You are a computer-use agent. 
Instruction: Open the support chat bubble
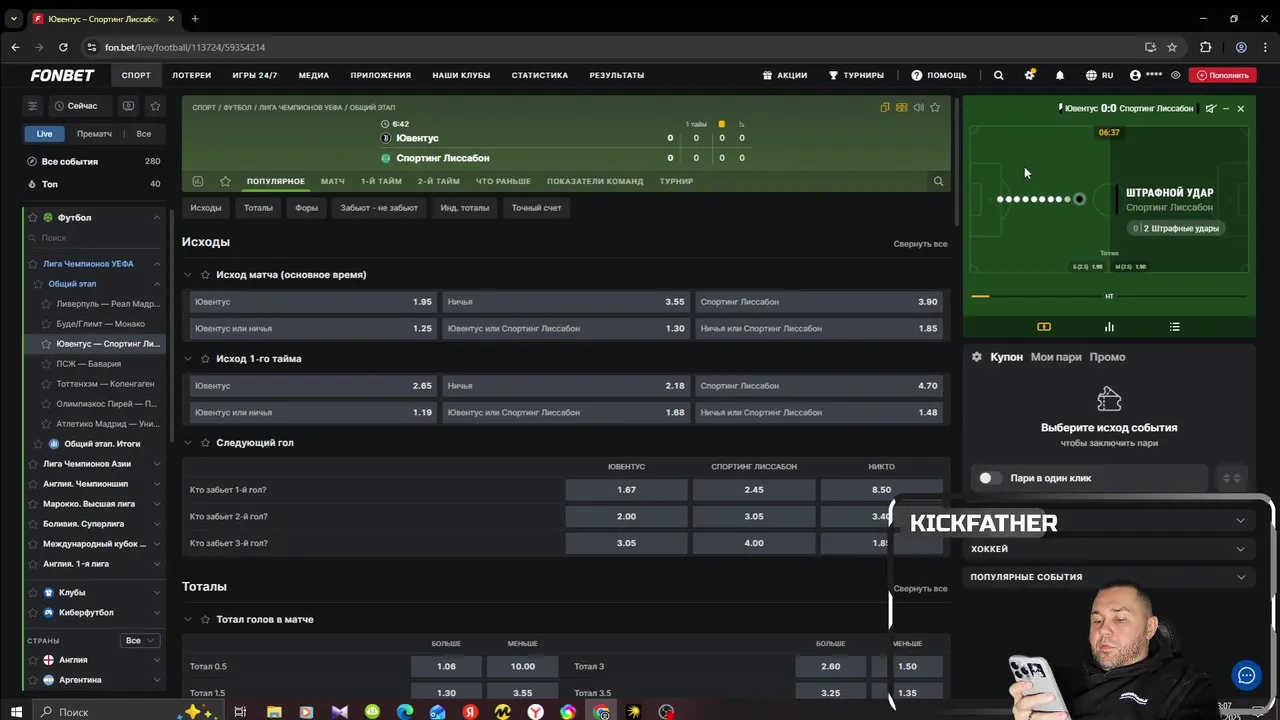point(1246,675)
